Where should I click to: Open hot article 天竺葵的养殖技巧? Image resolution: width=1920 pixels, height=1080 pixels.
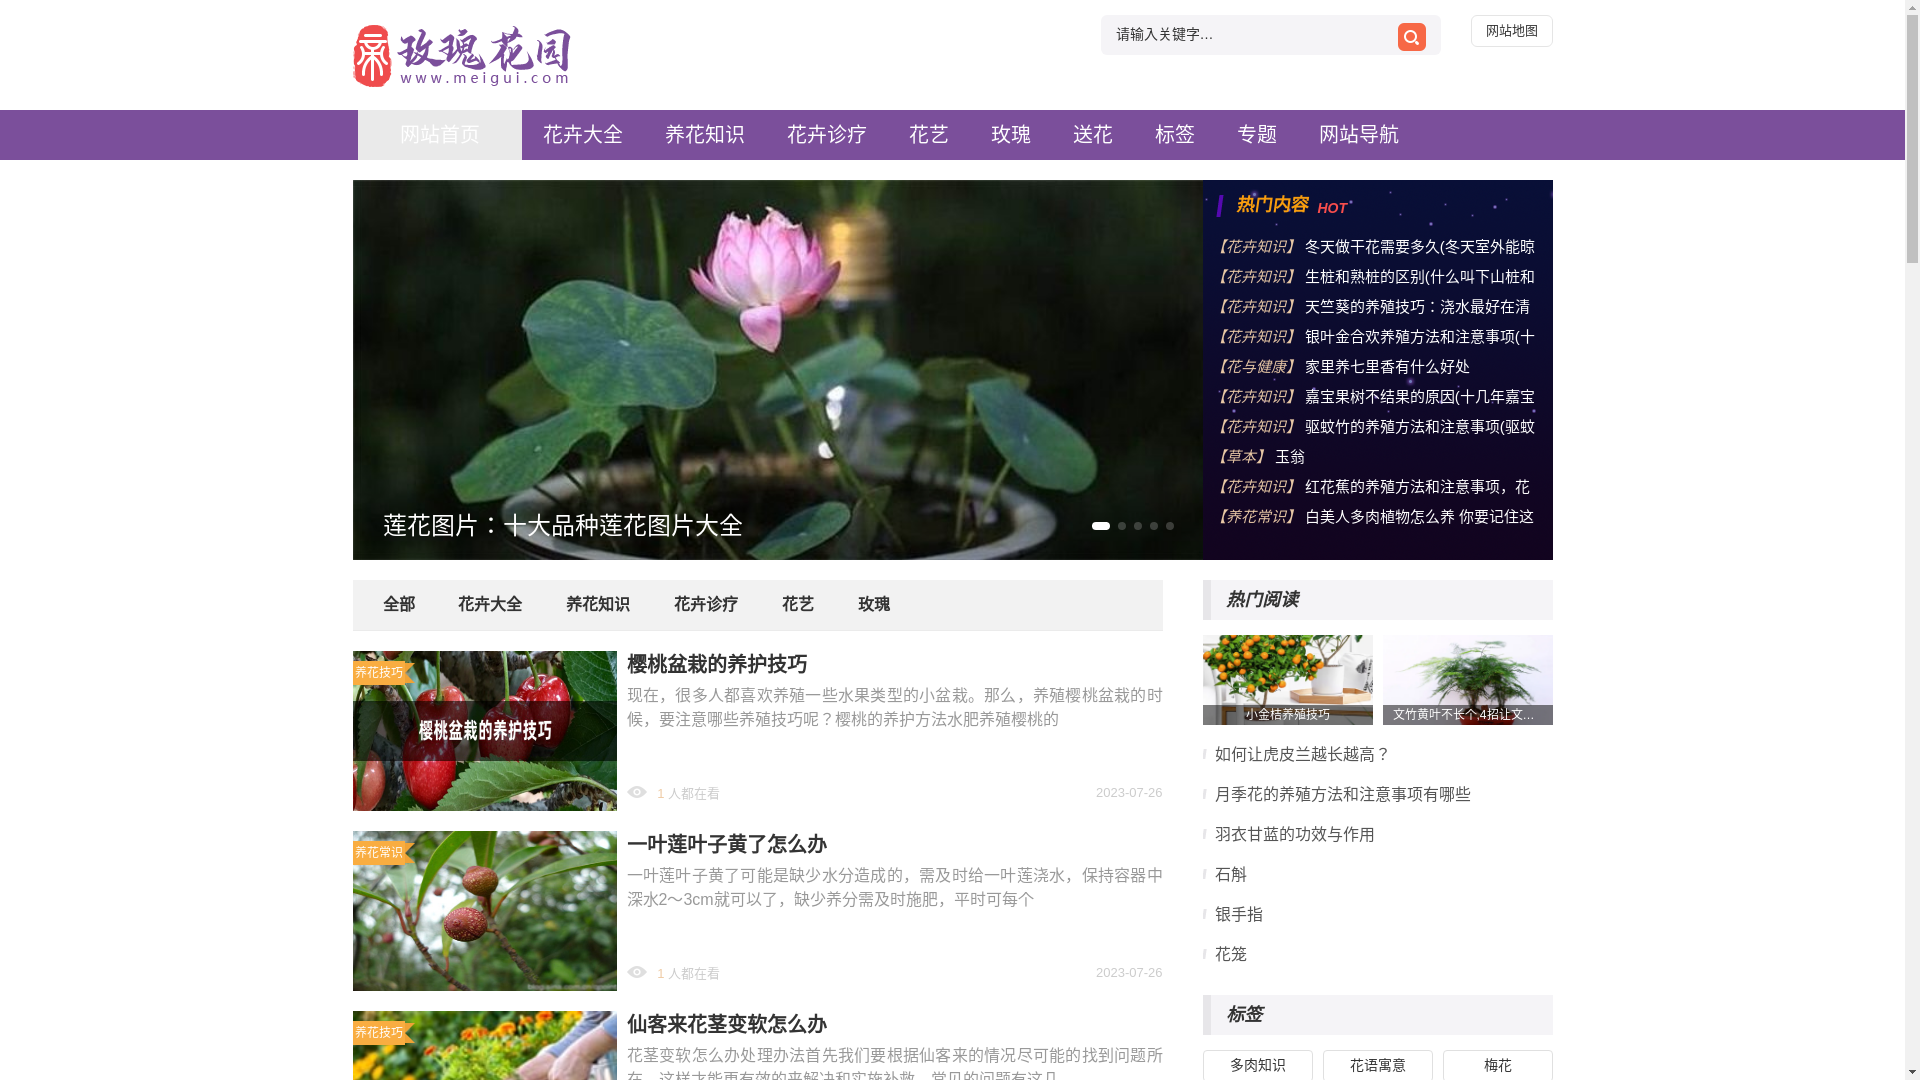(1417, 307)
